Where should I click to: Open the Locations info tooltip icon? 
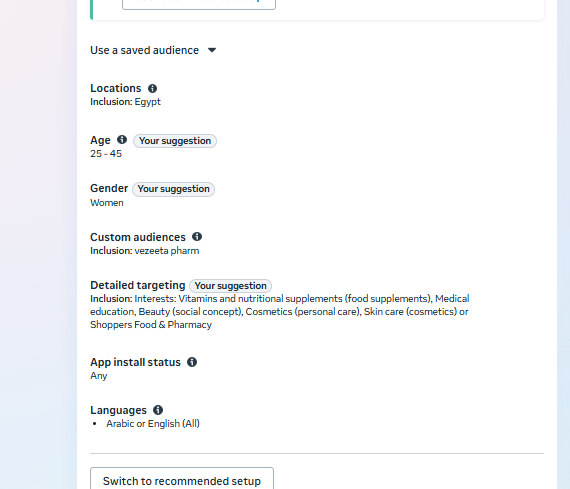[152, 88]
